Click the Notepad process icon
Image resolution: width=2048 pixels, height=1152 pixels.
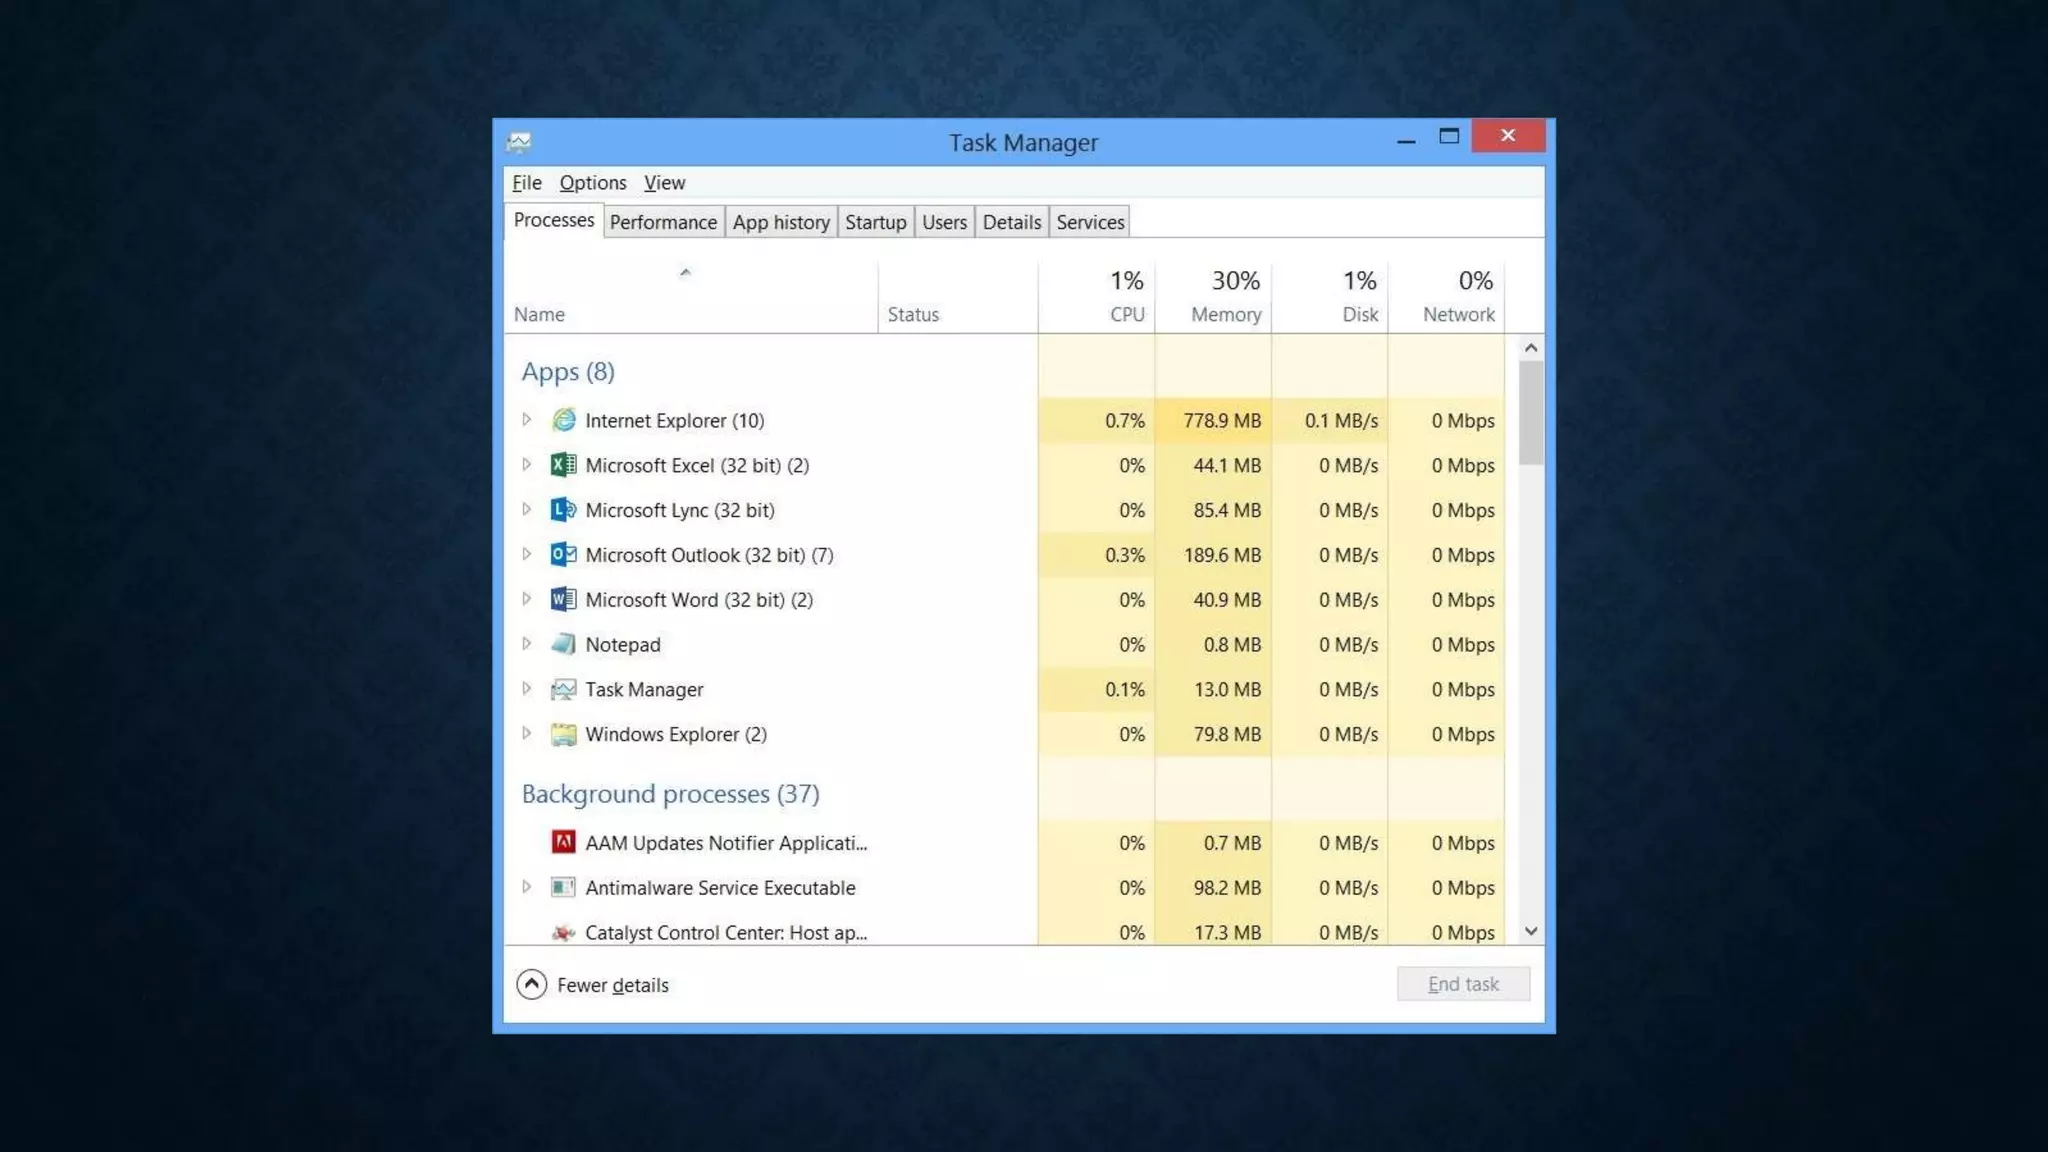[x=563, y=644]
